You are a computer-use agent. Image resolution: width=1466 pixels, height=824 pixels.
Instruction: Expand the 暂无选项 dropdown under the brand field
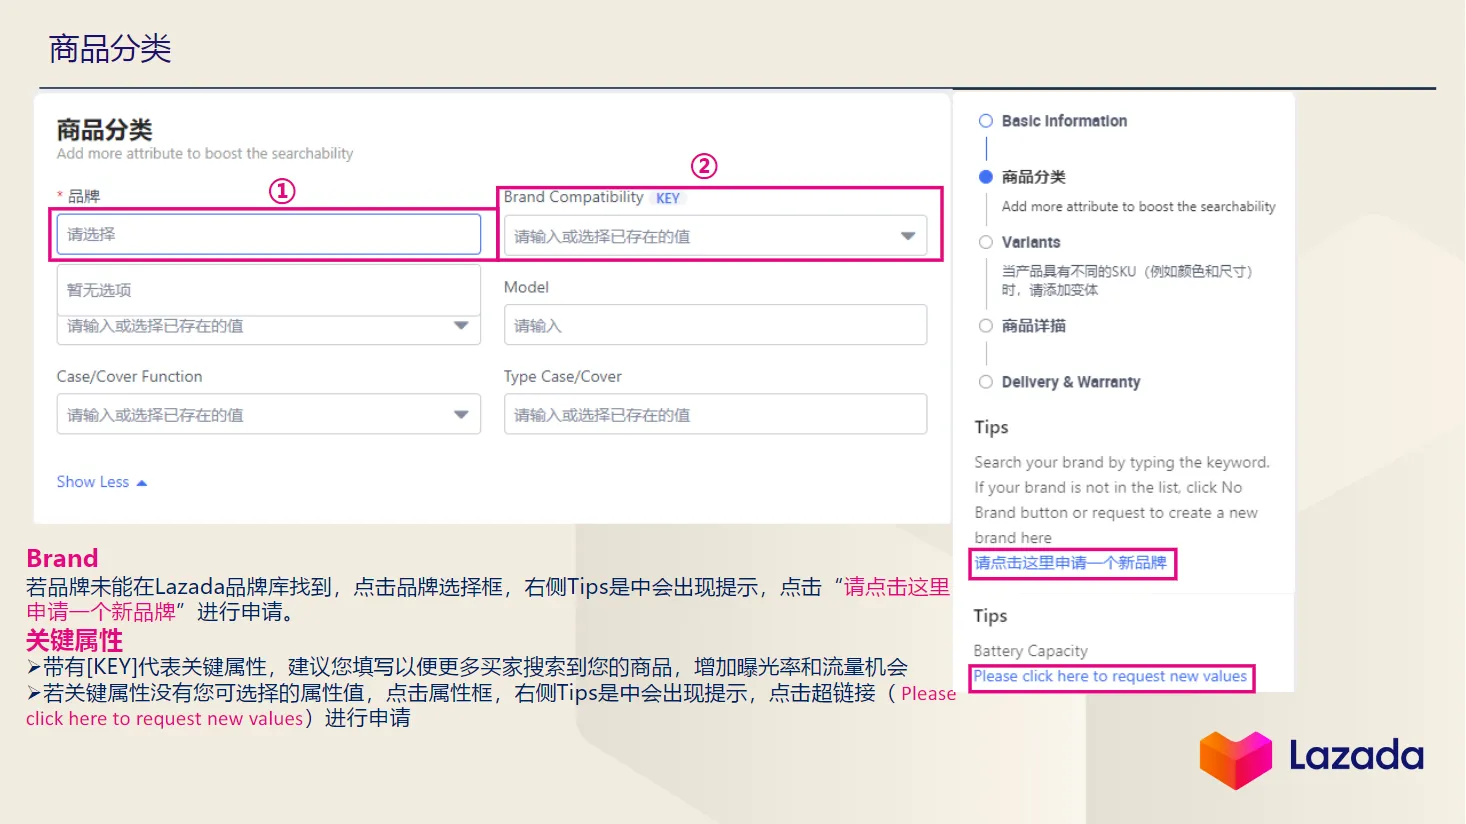pyautogui.click(x=461, y=325)
